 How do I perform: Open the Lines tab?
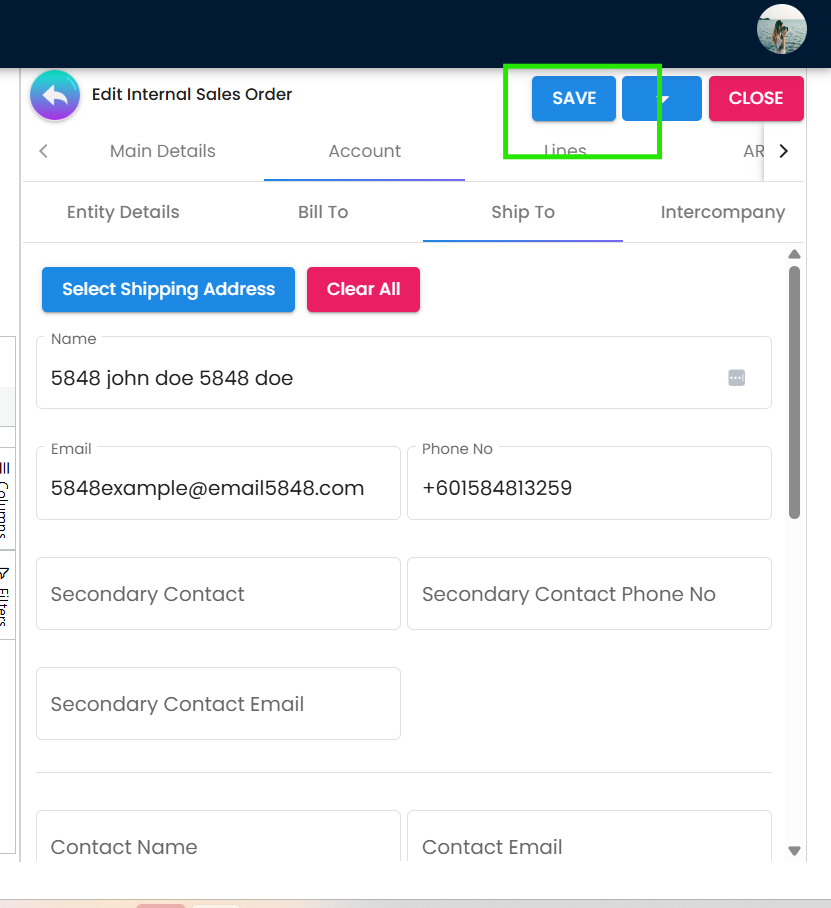(x=565, y=151)
